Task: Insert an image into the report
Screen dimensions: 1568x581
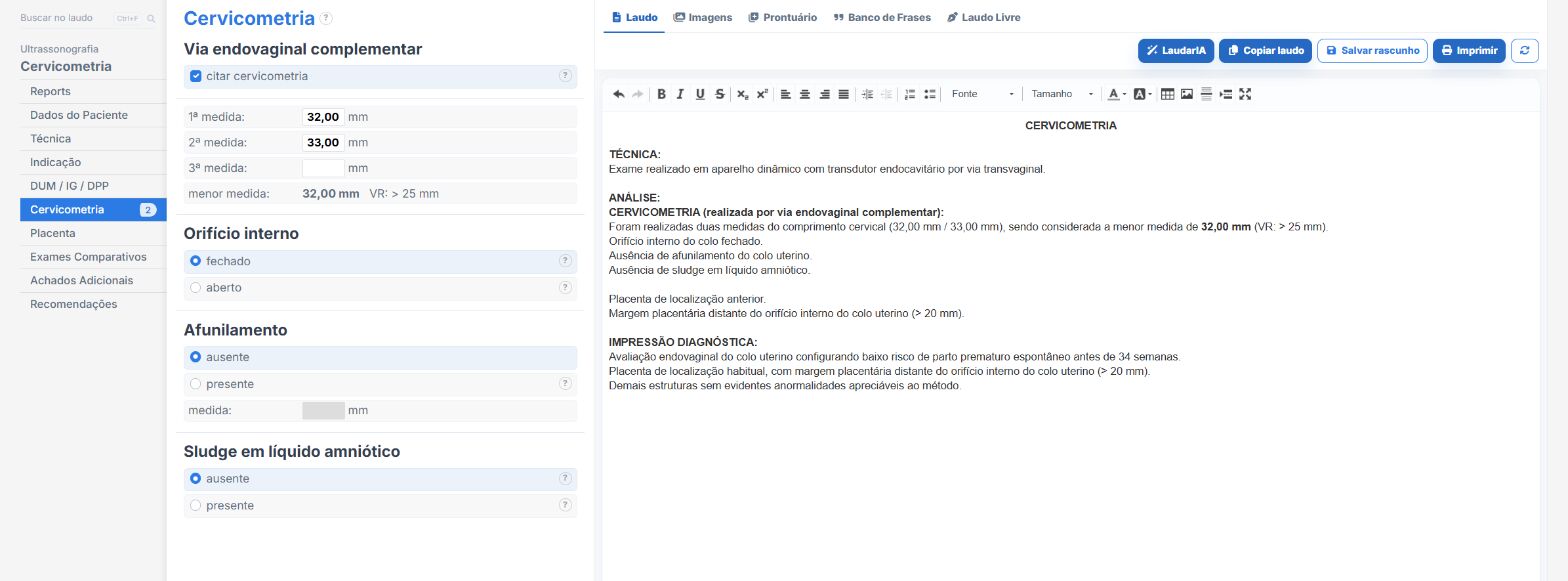Action: point(1187,94)
